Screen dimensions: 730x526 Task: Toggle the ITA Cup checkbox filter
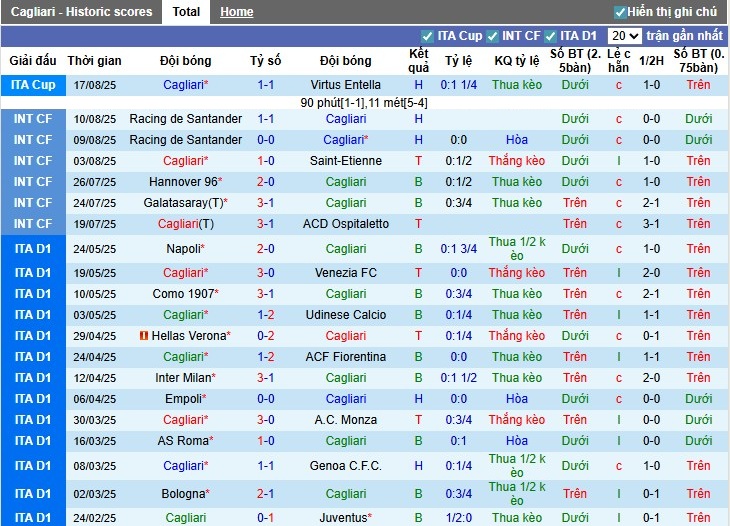[428, 36]
